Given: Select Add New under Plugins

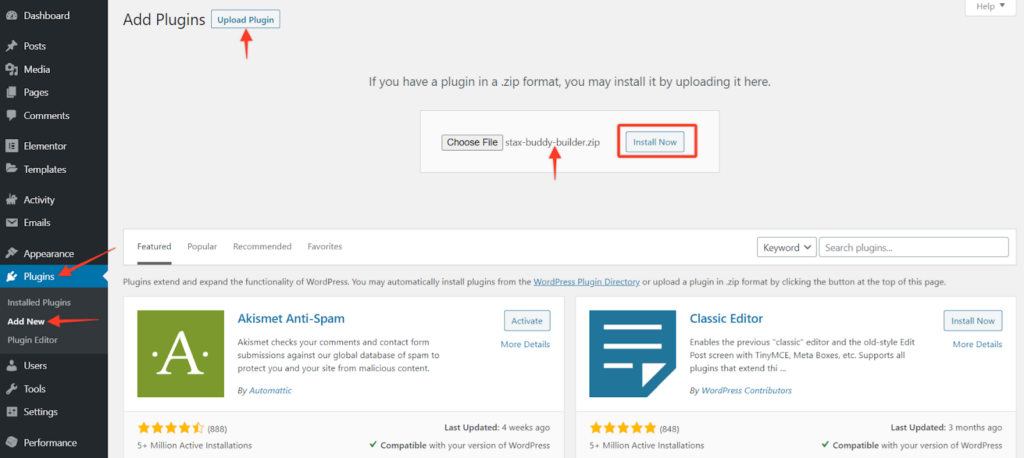Looking at the screenshot, I should coord(26,321).
